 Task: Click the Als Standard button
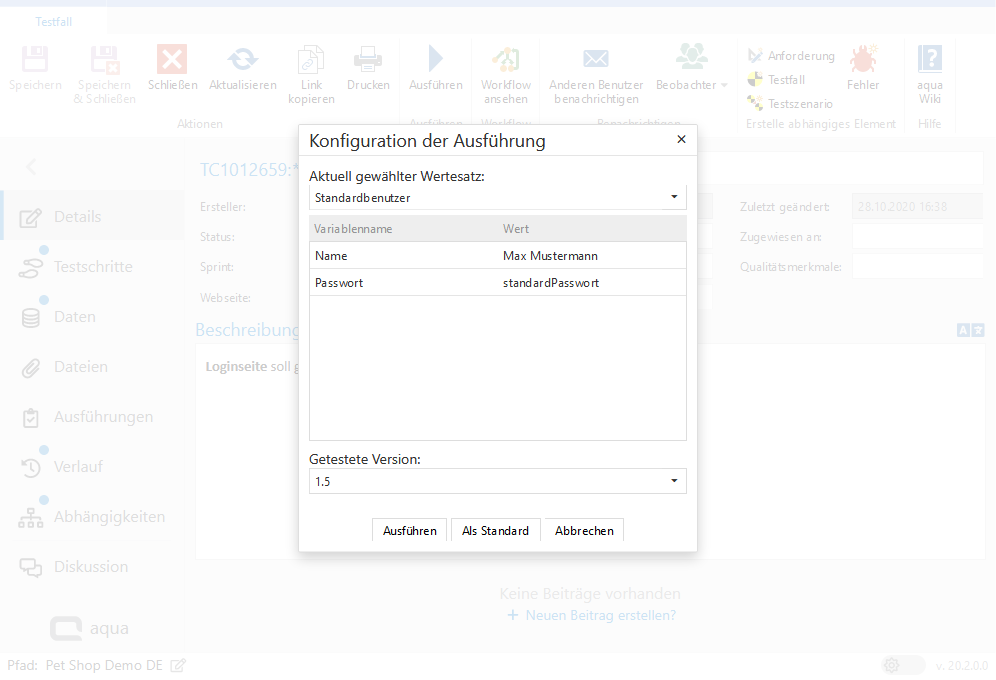click(x=495, y=530)
